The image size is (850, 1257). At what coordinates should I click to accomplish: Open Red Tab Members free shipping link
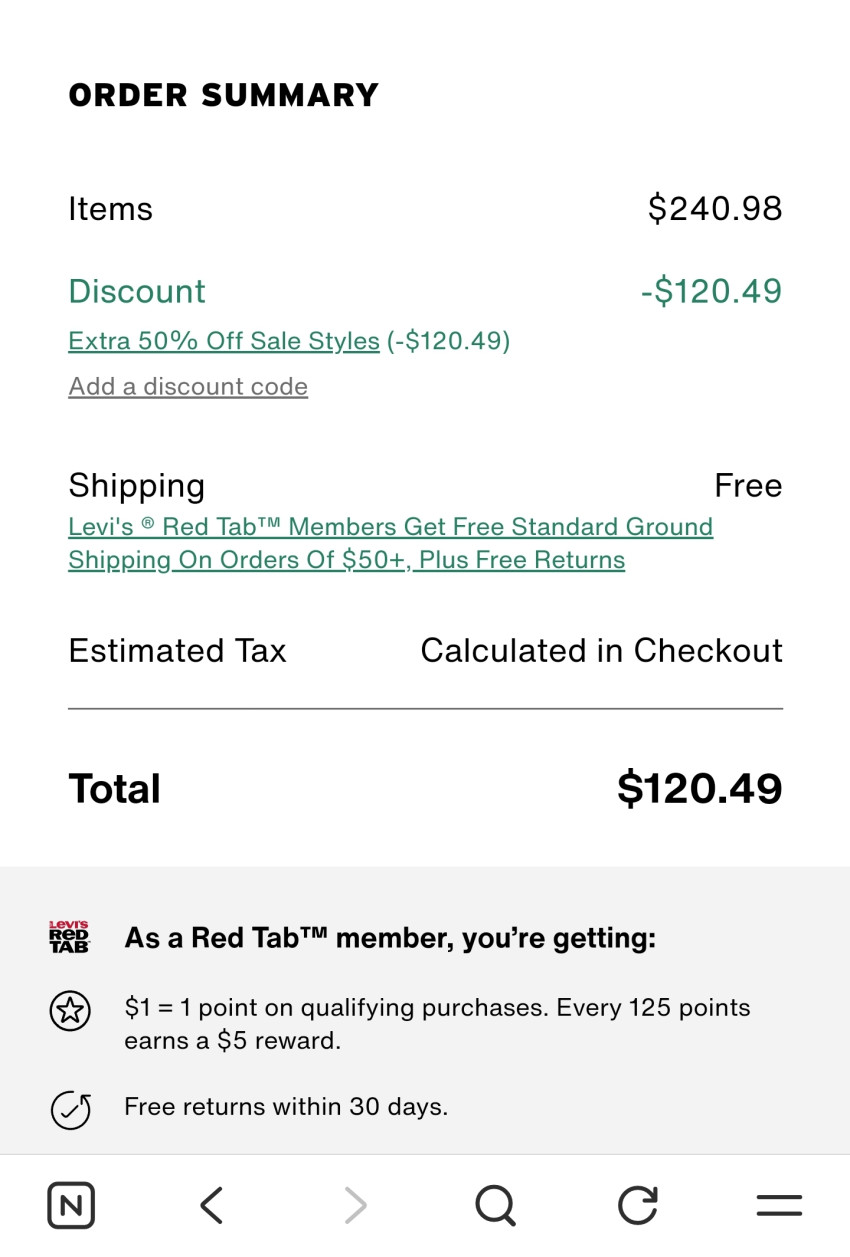(390, 543)
